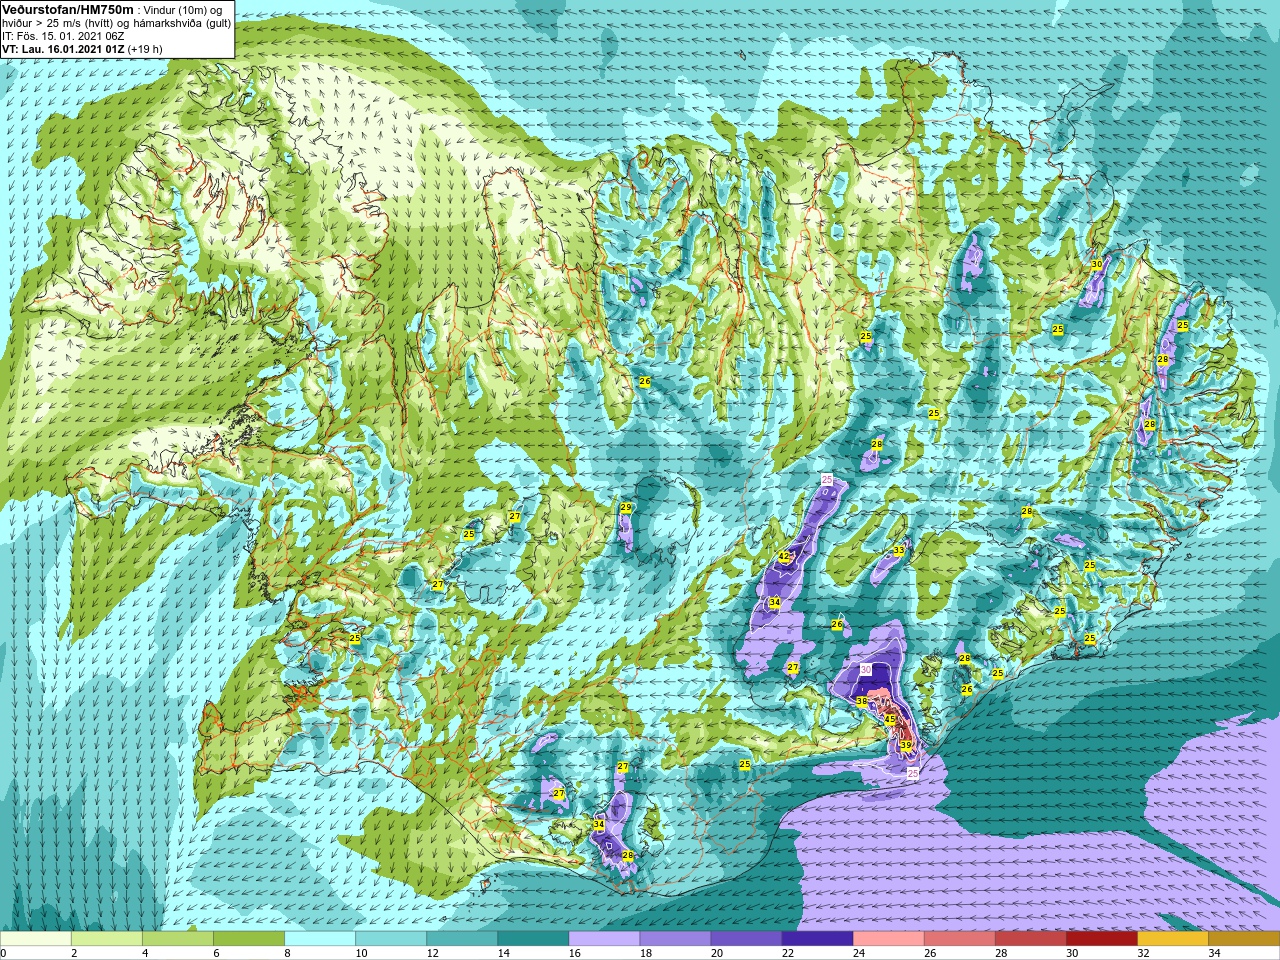Viewport: 1280px width, 960px height.
Task: Click the "(+19 h)" forecast offset text
Action: [145, 49]
